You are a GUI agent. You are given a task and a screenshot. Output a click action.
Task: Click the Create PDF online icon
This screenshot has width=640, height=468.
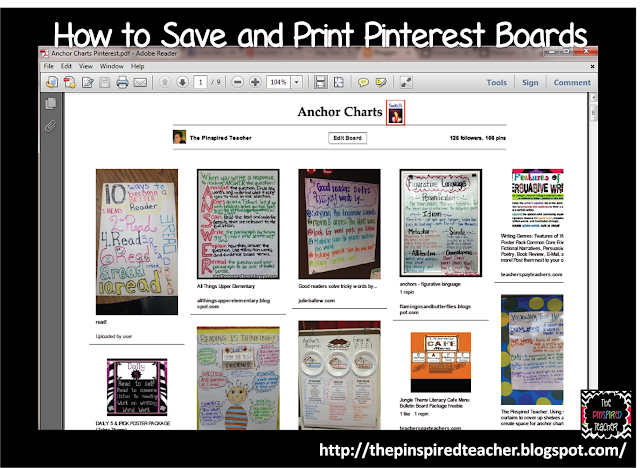coord(69,82)
